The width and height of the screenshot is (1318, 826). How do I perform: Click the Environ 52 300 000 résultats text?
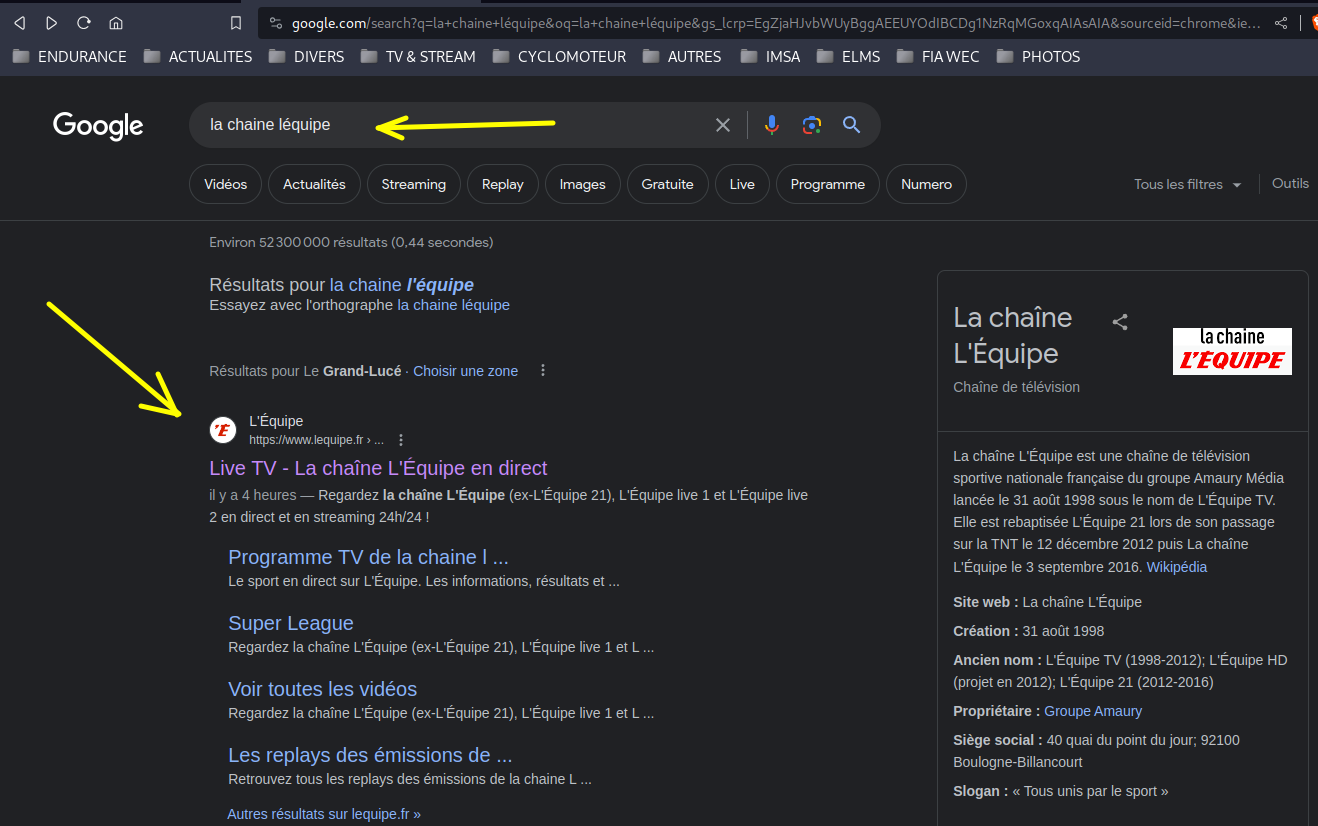click(x=351, y=242)
